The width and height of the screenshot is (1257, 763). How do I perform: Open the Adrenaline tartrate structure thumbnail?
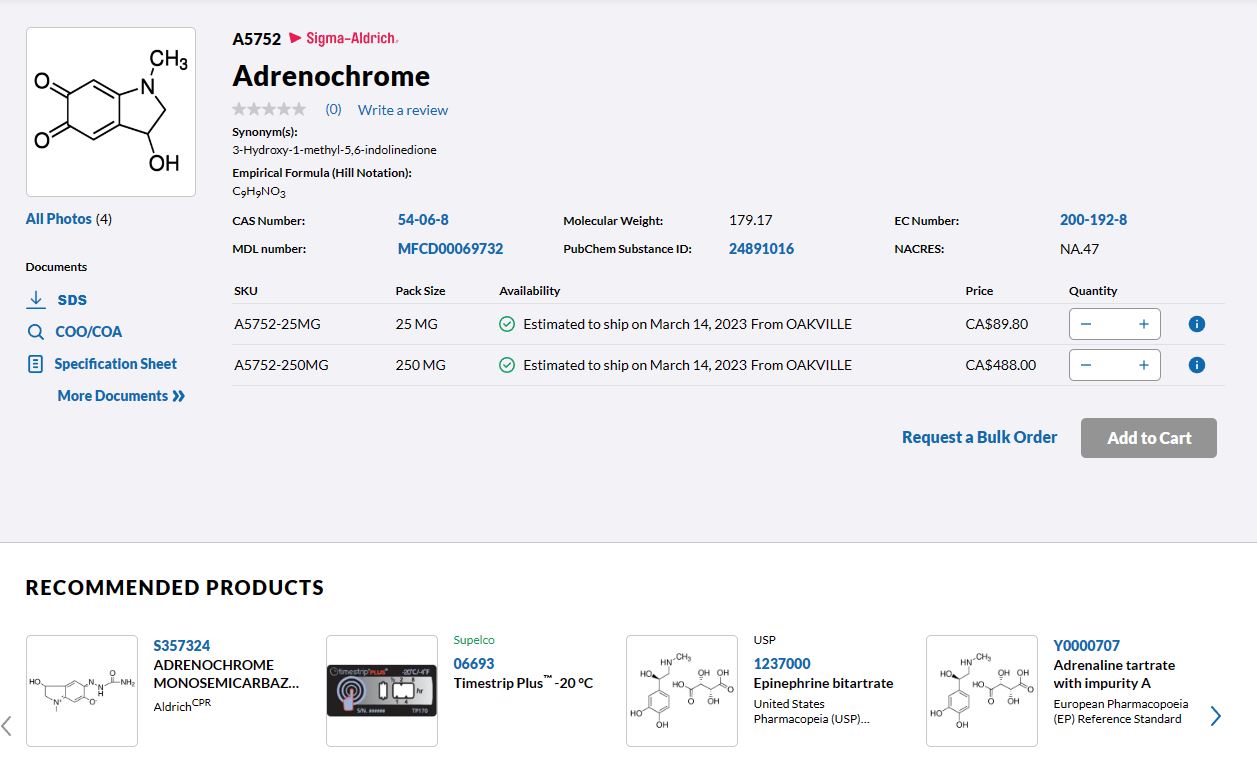pos(982,690)
